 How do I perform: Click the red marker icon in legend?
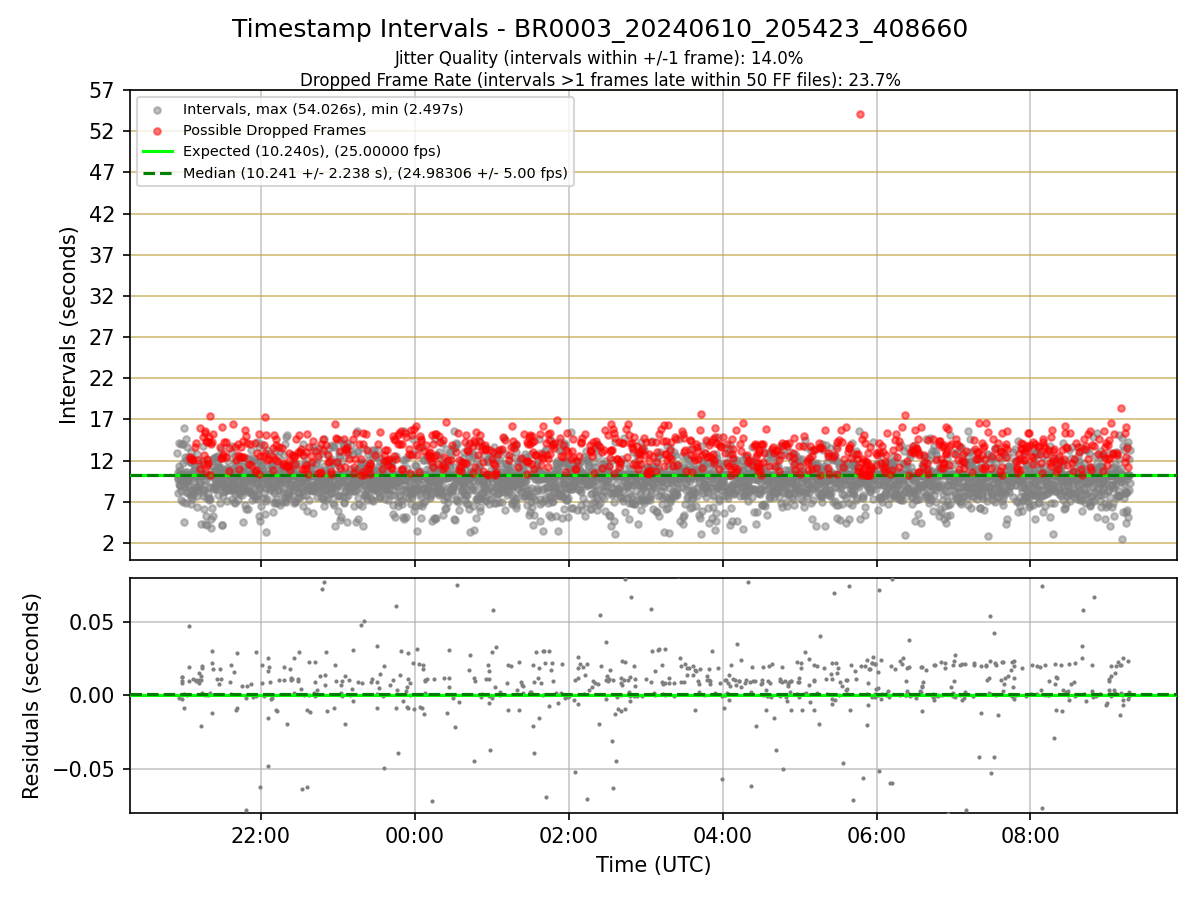(x=159, y=130)
